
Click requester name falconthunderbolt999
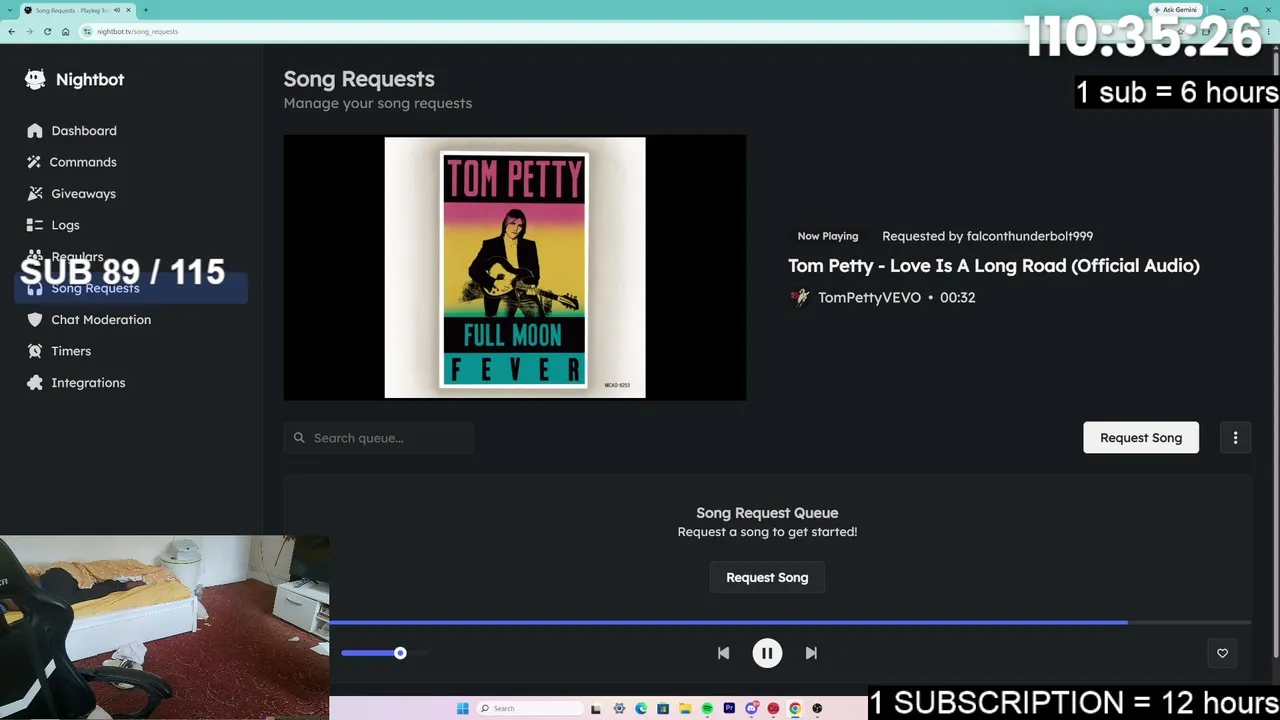(x=1030, y=236)
